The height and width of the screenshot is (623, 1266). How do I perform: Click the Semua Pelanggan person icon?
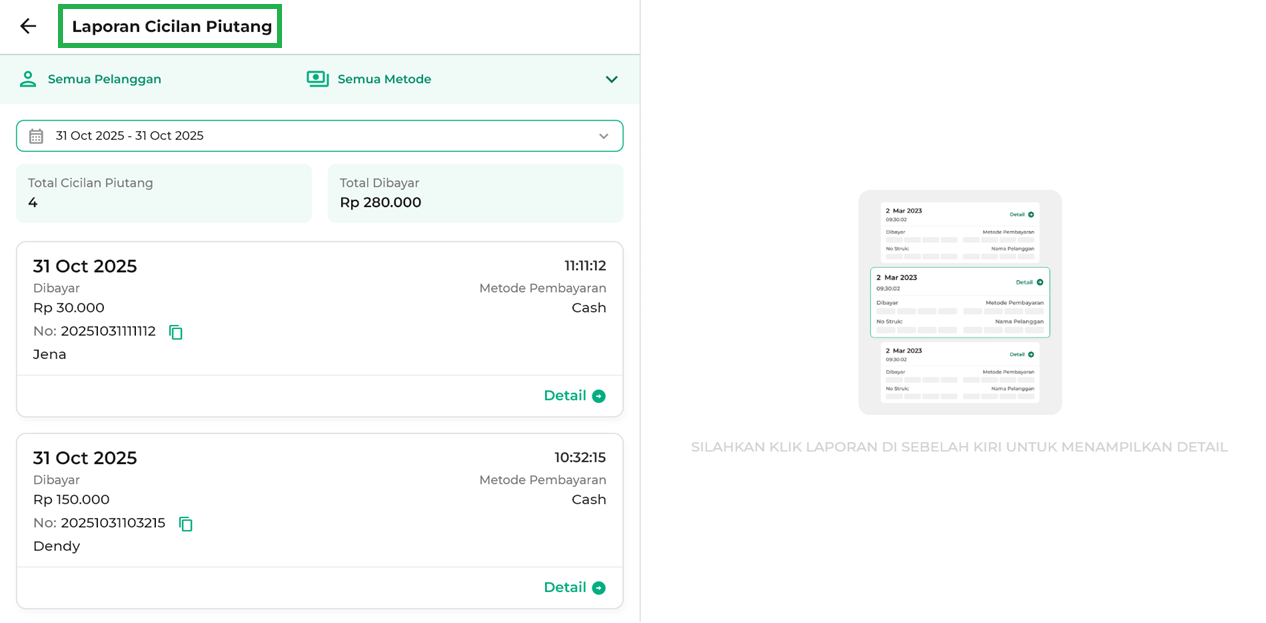[x=28, y=79]
